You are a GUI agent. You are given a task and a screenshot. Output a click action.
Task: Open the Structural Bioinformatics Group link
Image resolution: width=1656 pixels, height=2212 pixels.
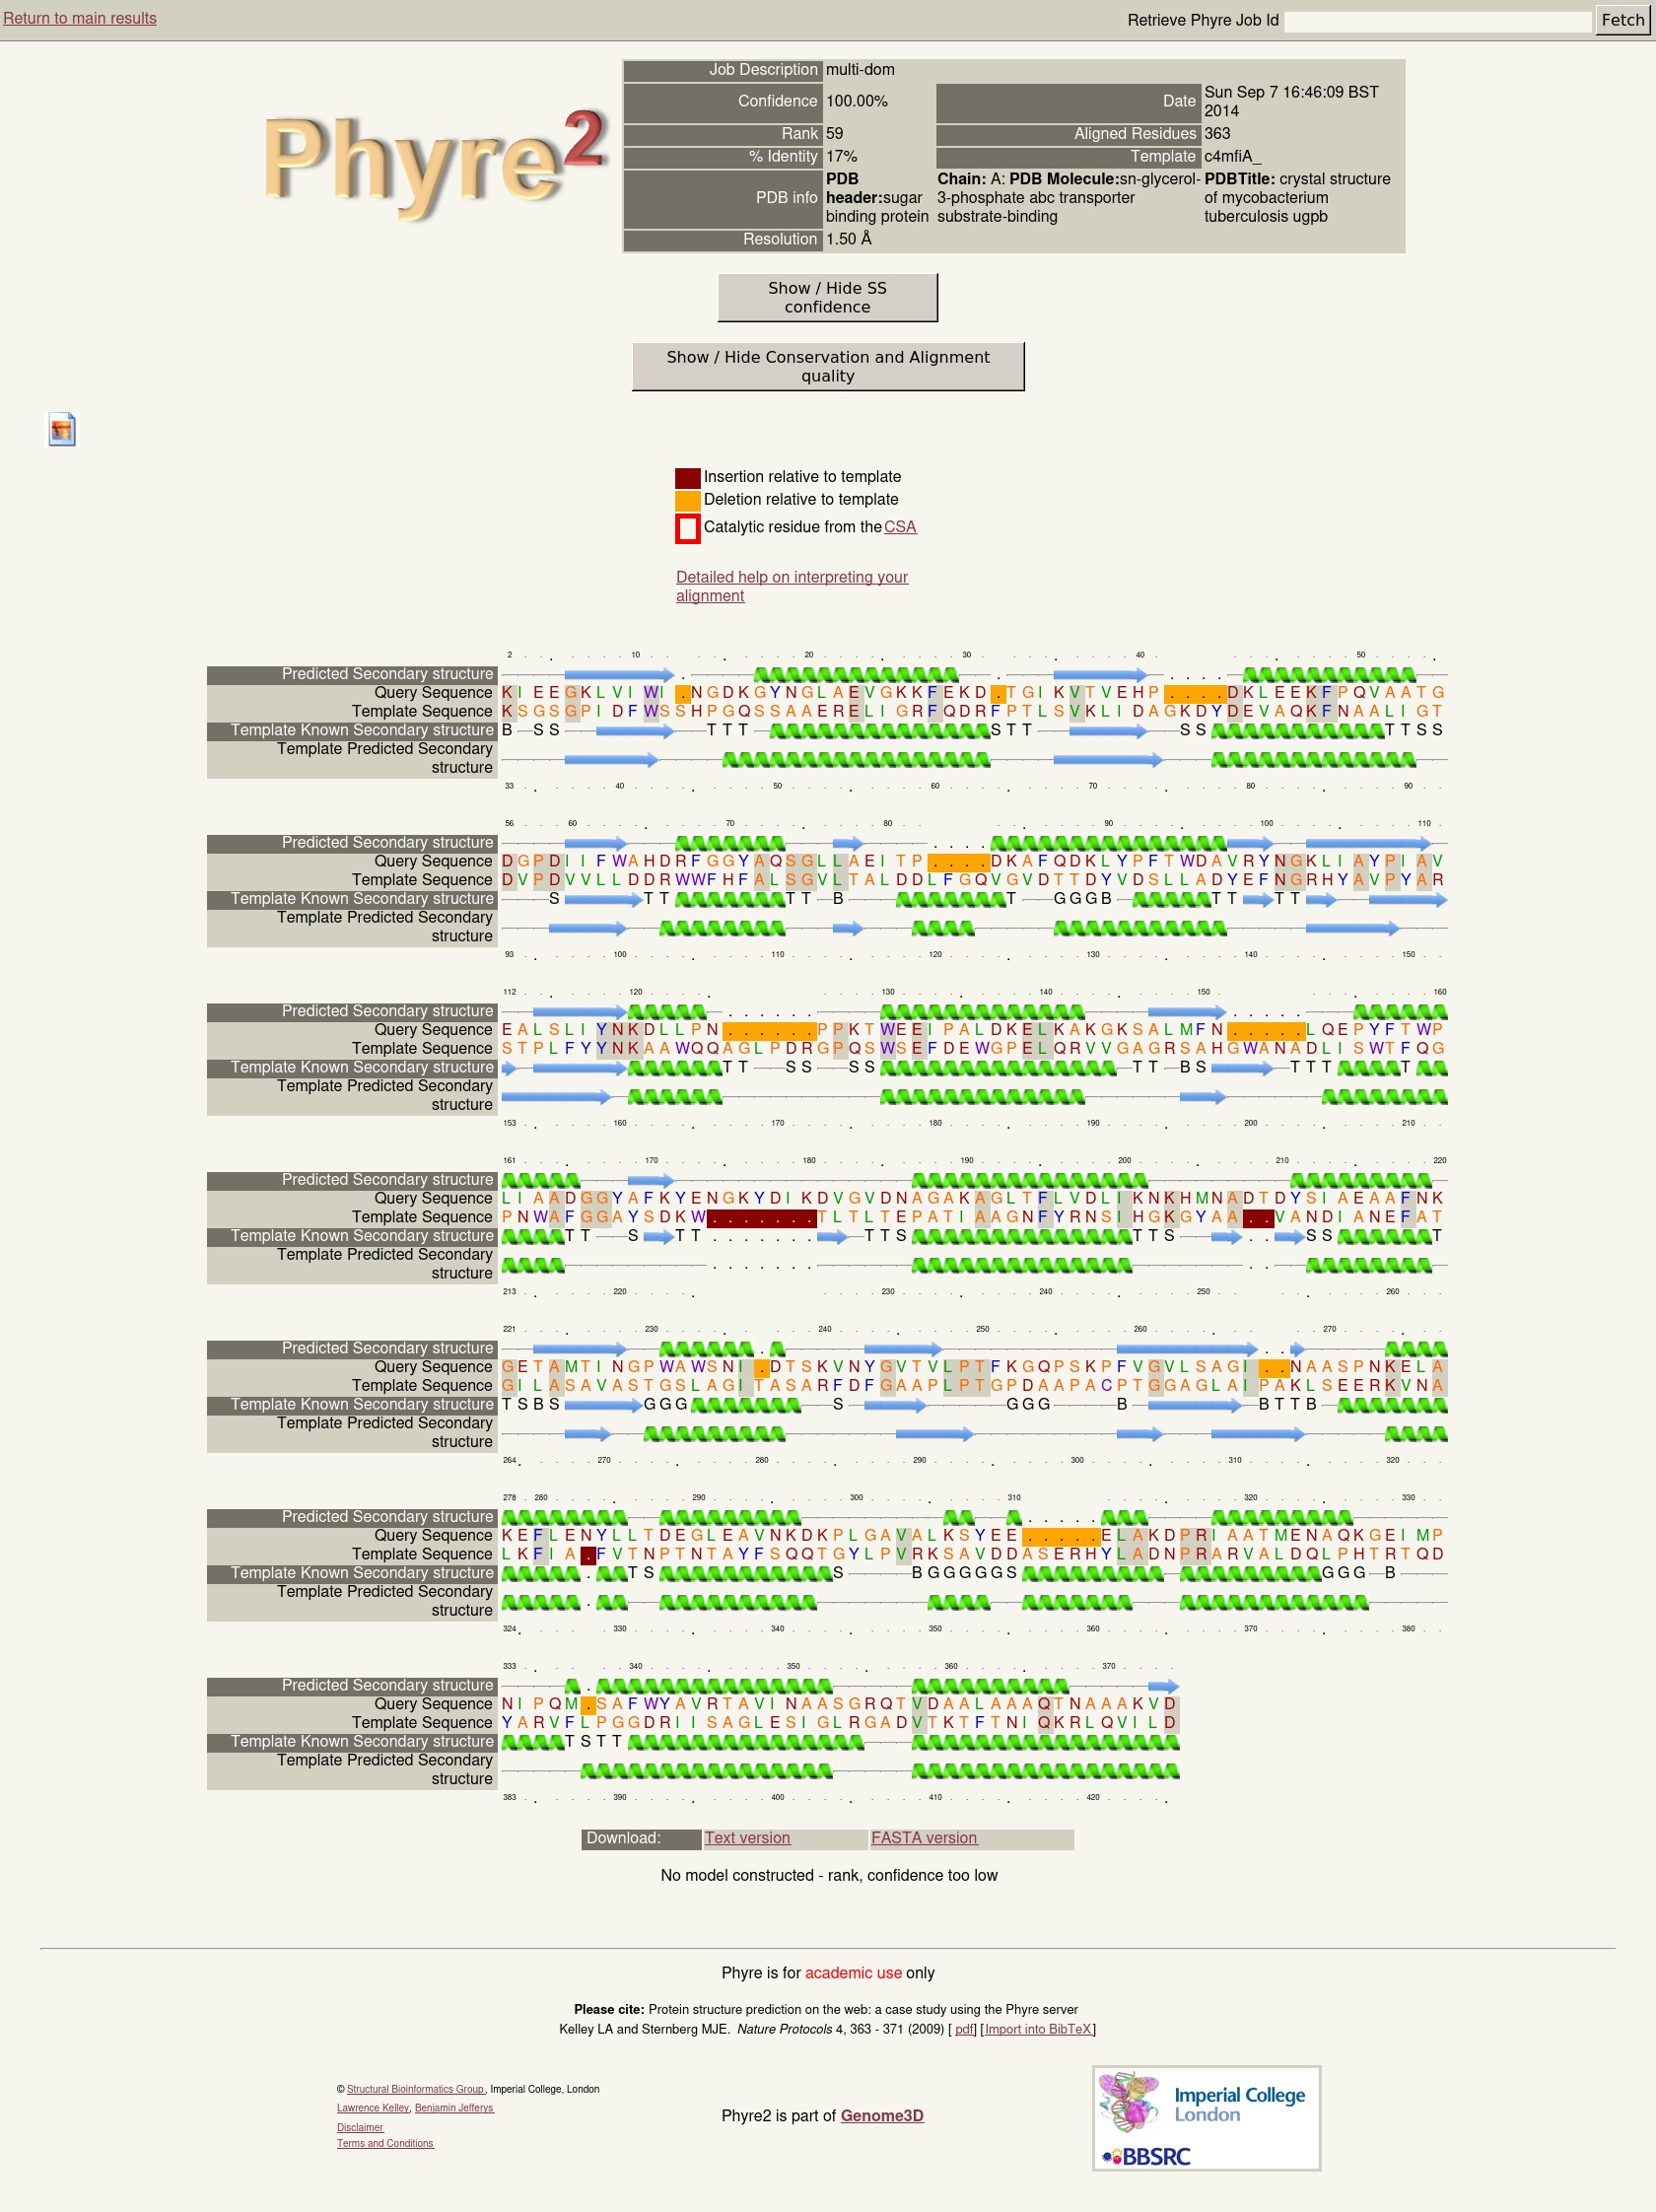coord(414,2089)
